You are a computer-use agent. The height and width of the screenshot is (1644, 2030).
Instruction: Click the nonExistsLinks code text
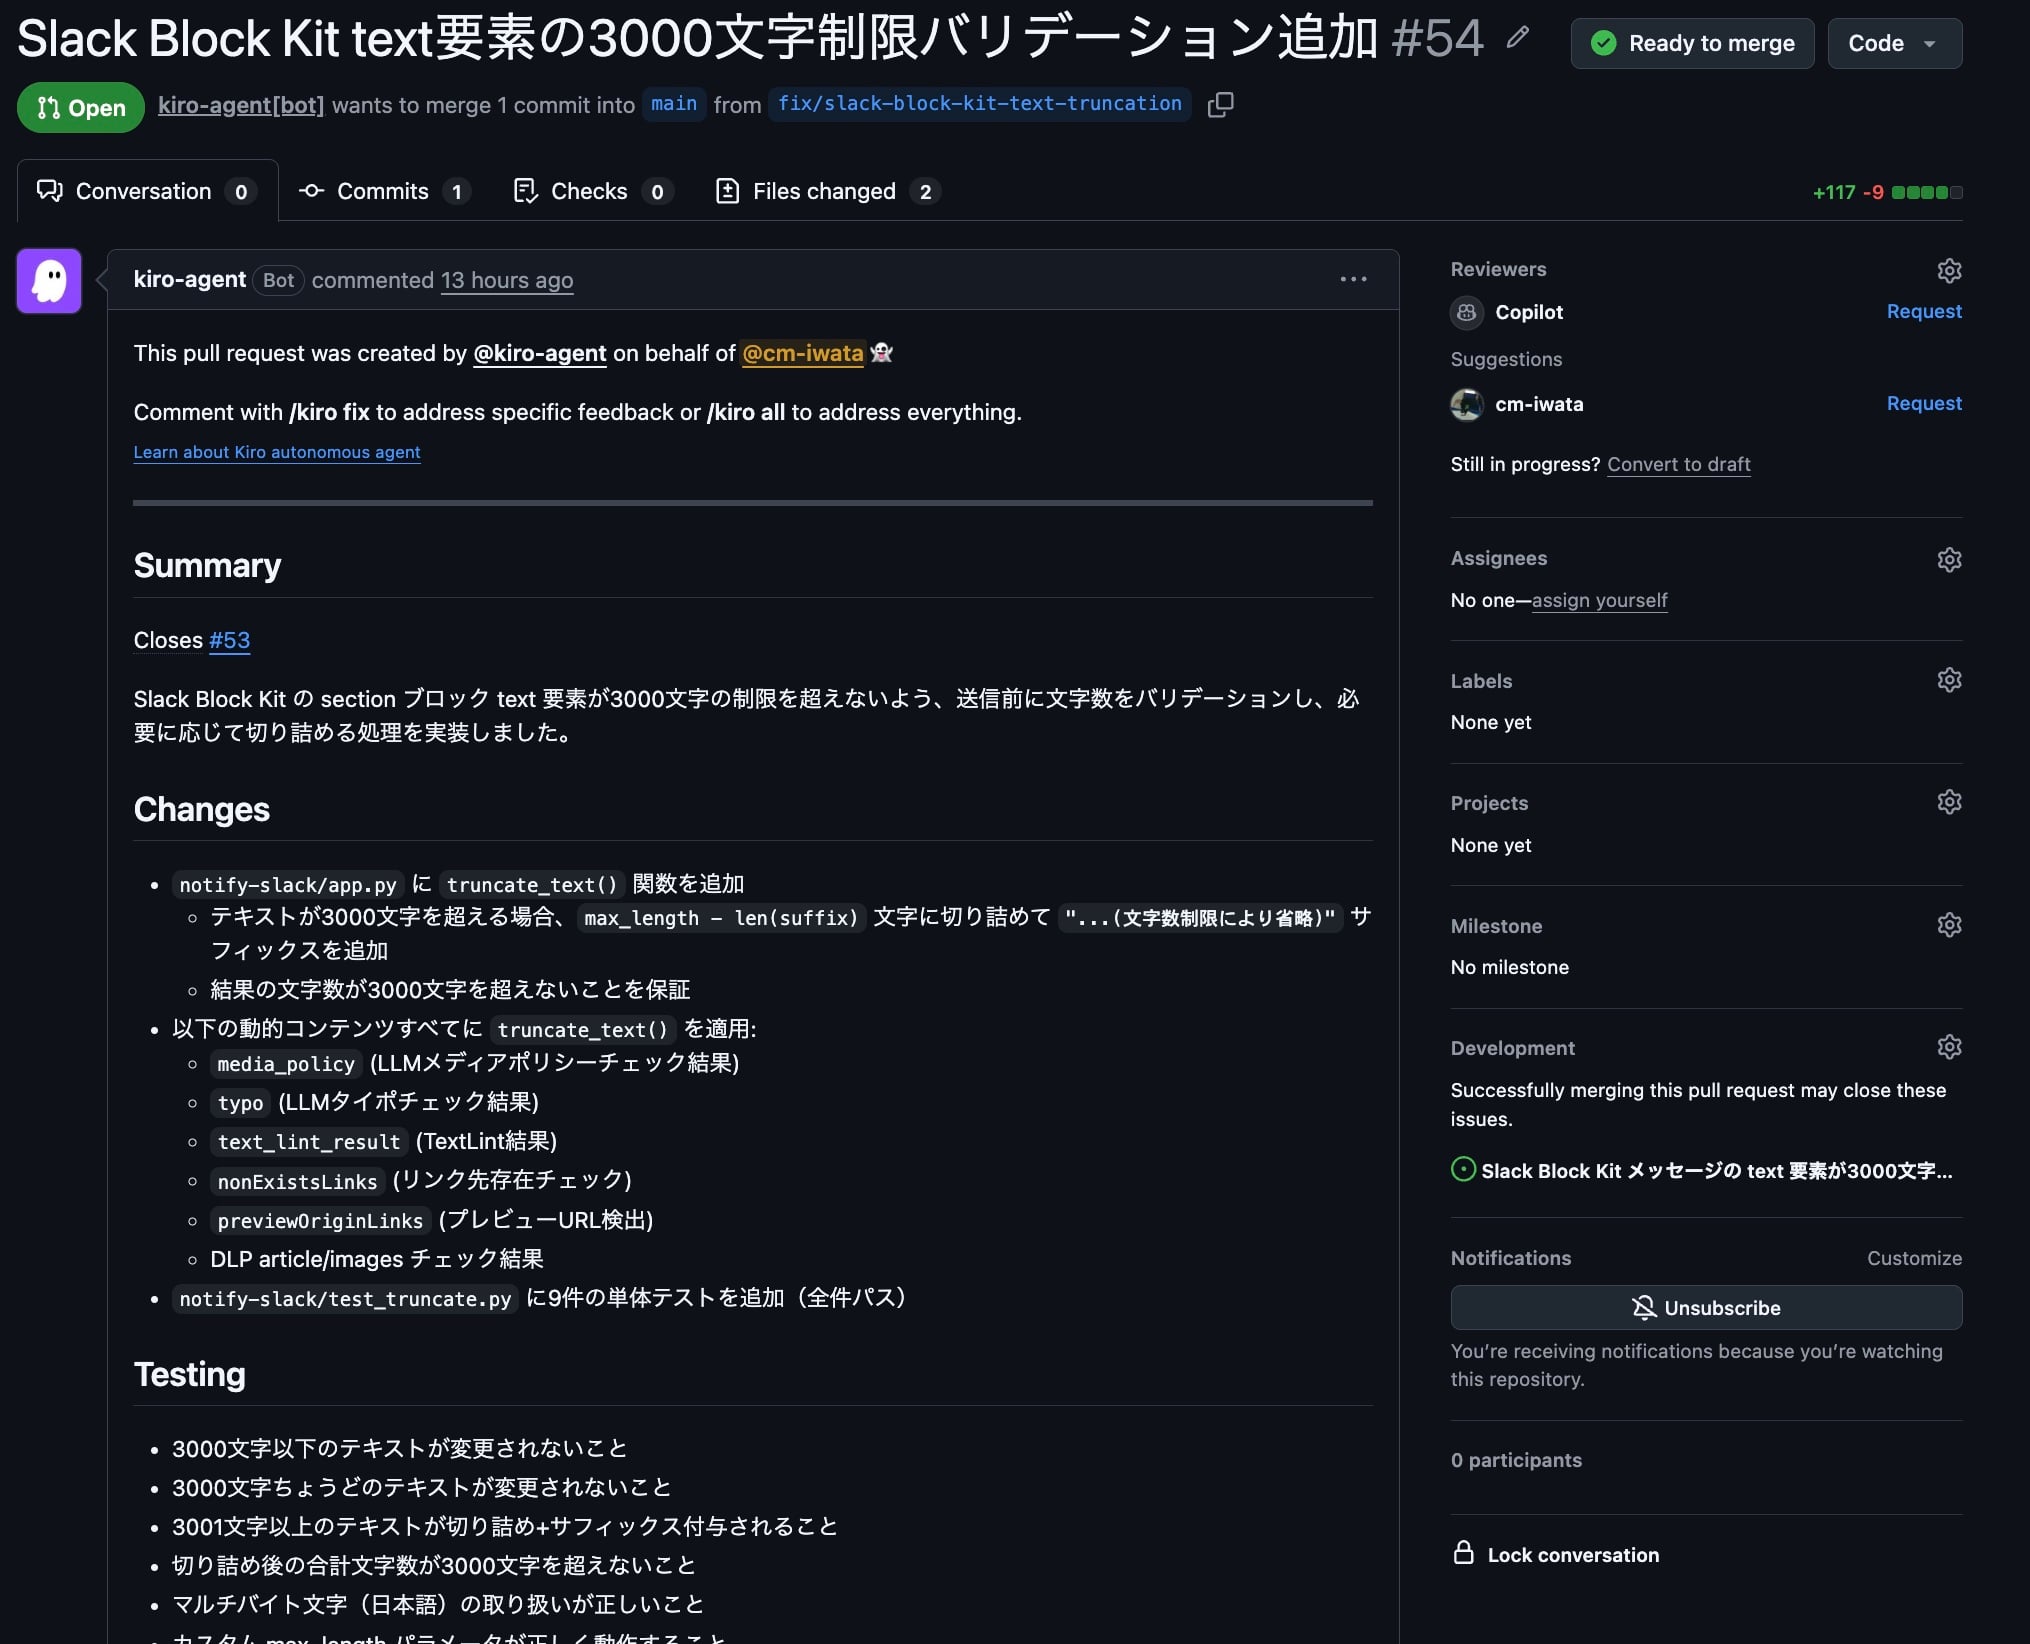[298, 1182]
